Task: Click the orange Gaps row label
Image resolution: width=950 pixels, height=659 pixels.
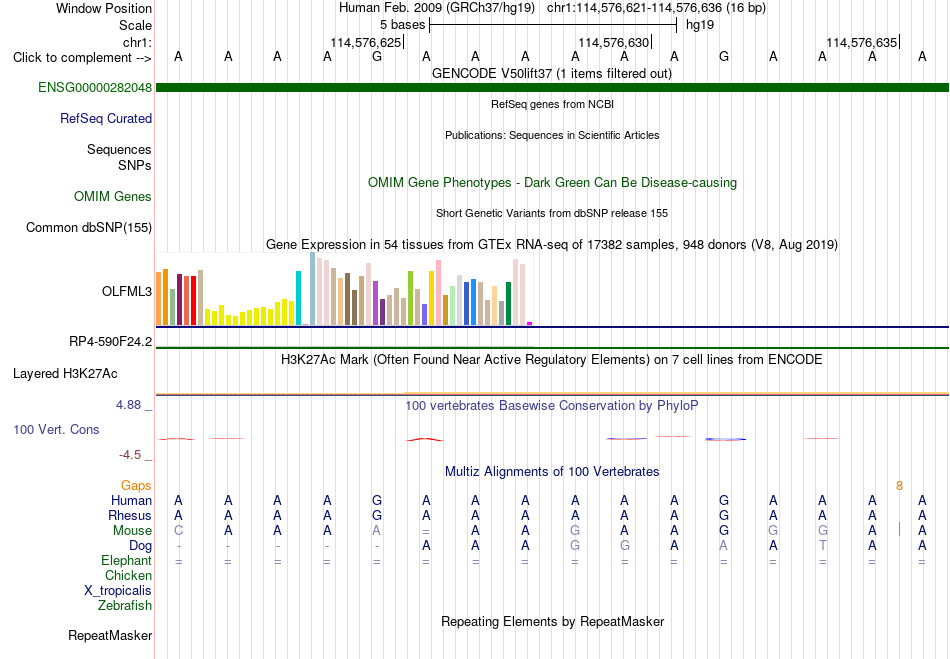Action: tap(136, 486)
